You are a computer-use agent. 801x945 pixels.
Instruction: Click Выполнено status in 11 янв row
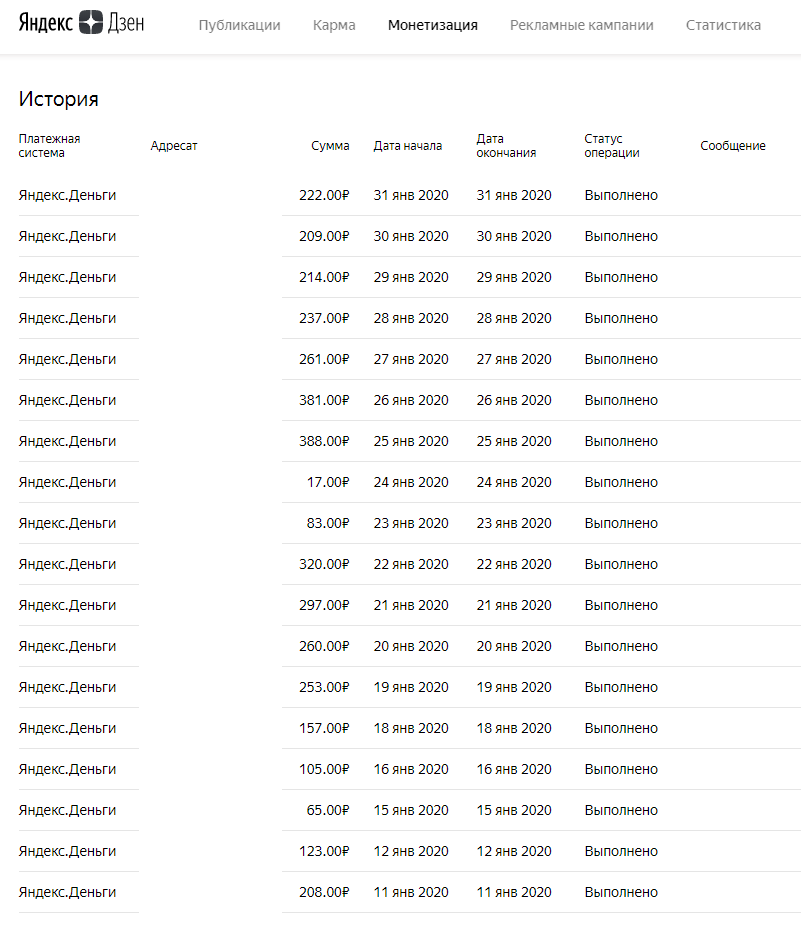coord(621,892)
